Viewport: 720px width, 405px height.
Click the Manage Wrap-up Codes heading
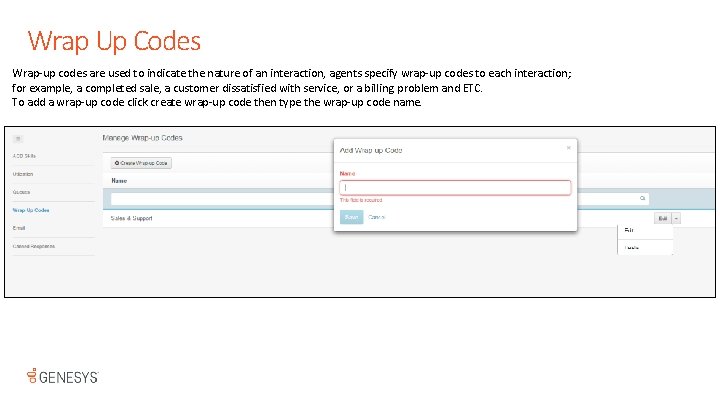[142, 138]
